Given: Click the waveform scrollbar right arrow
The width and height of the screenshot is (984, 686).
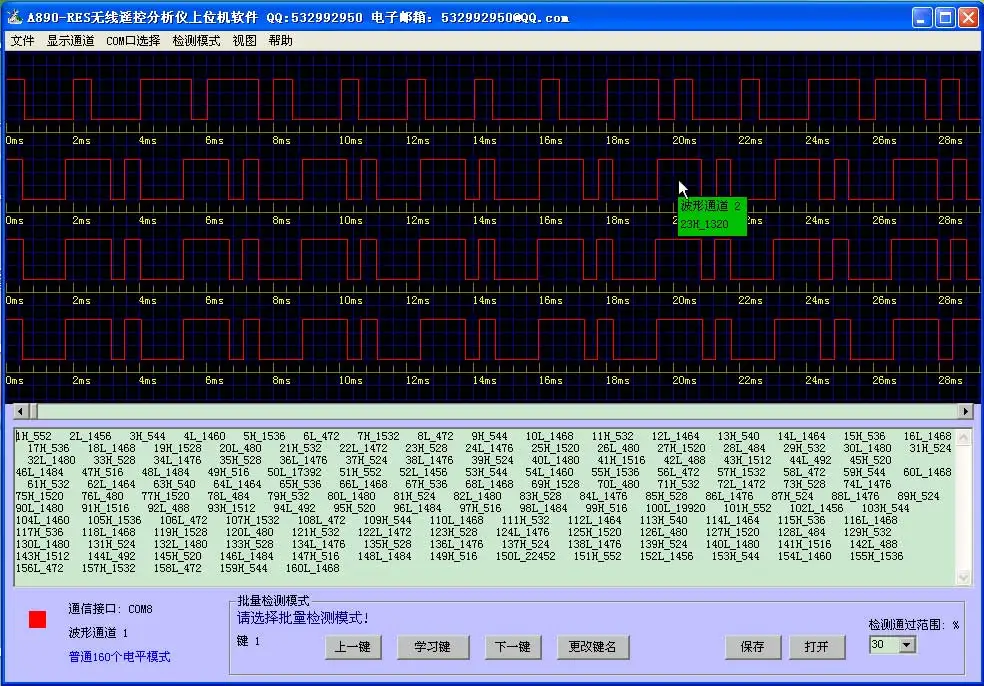Looking at the screenshot, I should click(965, 411).
